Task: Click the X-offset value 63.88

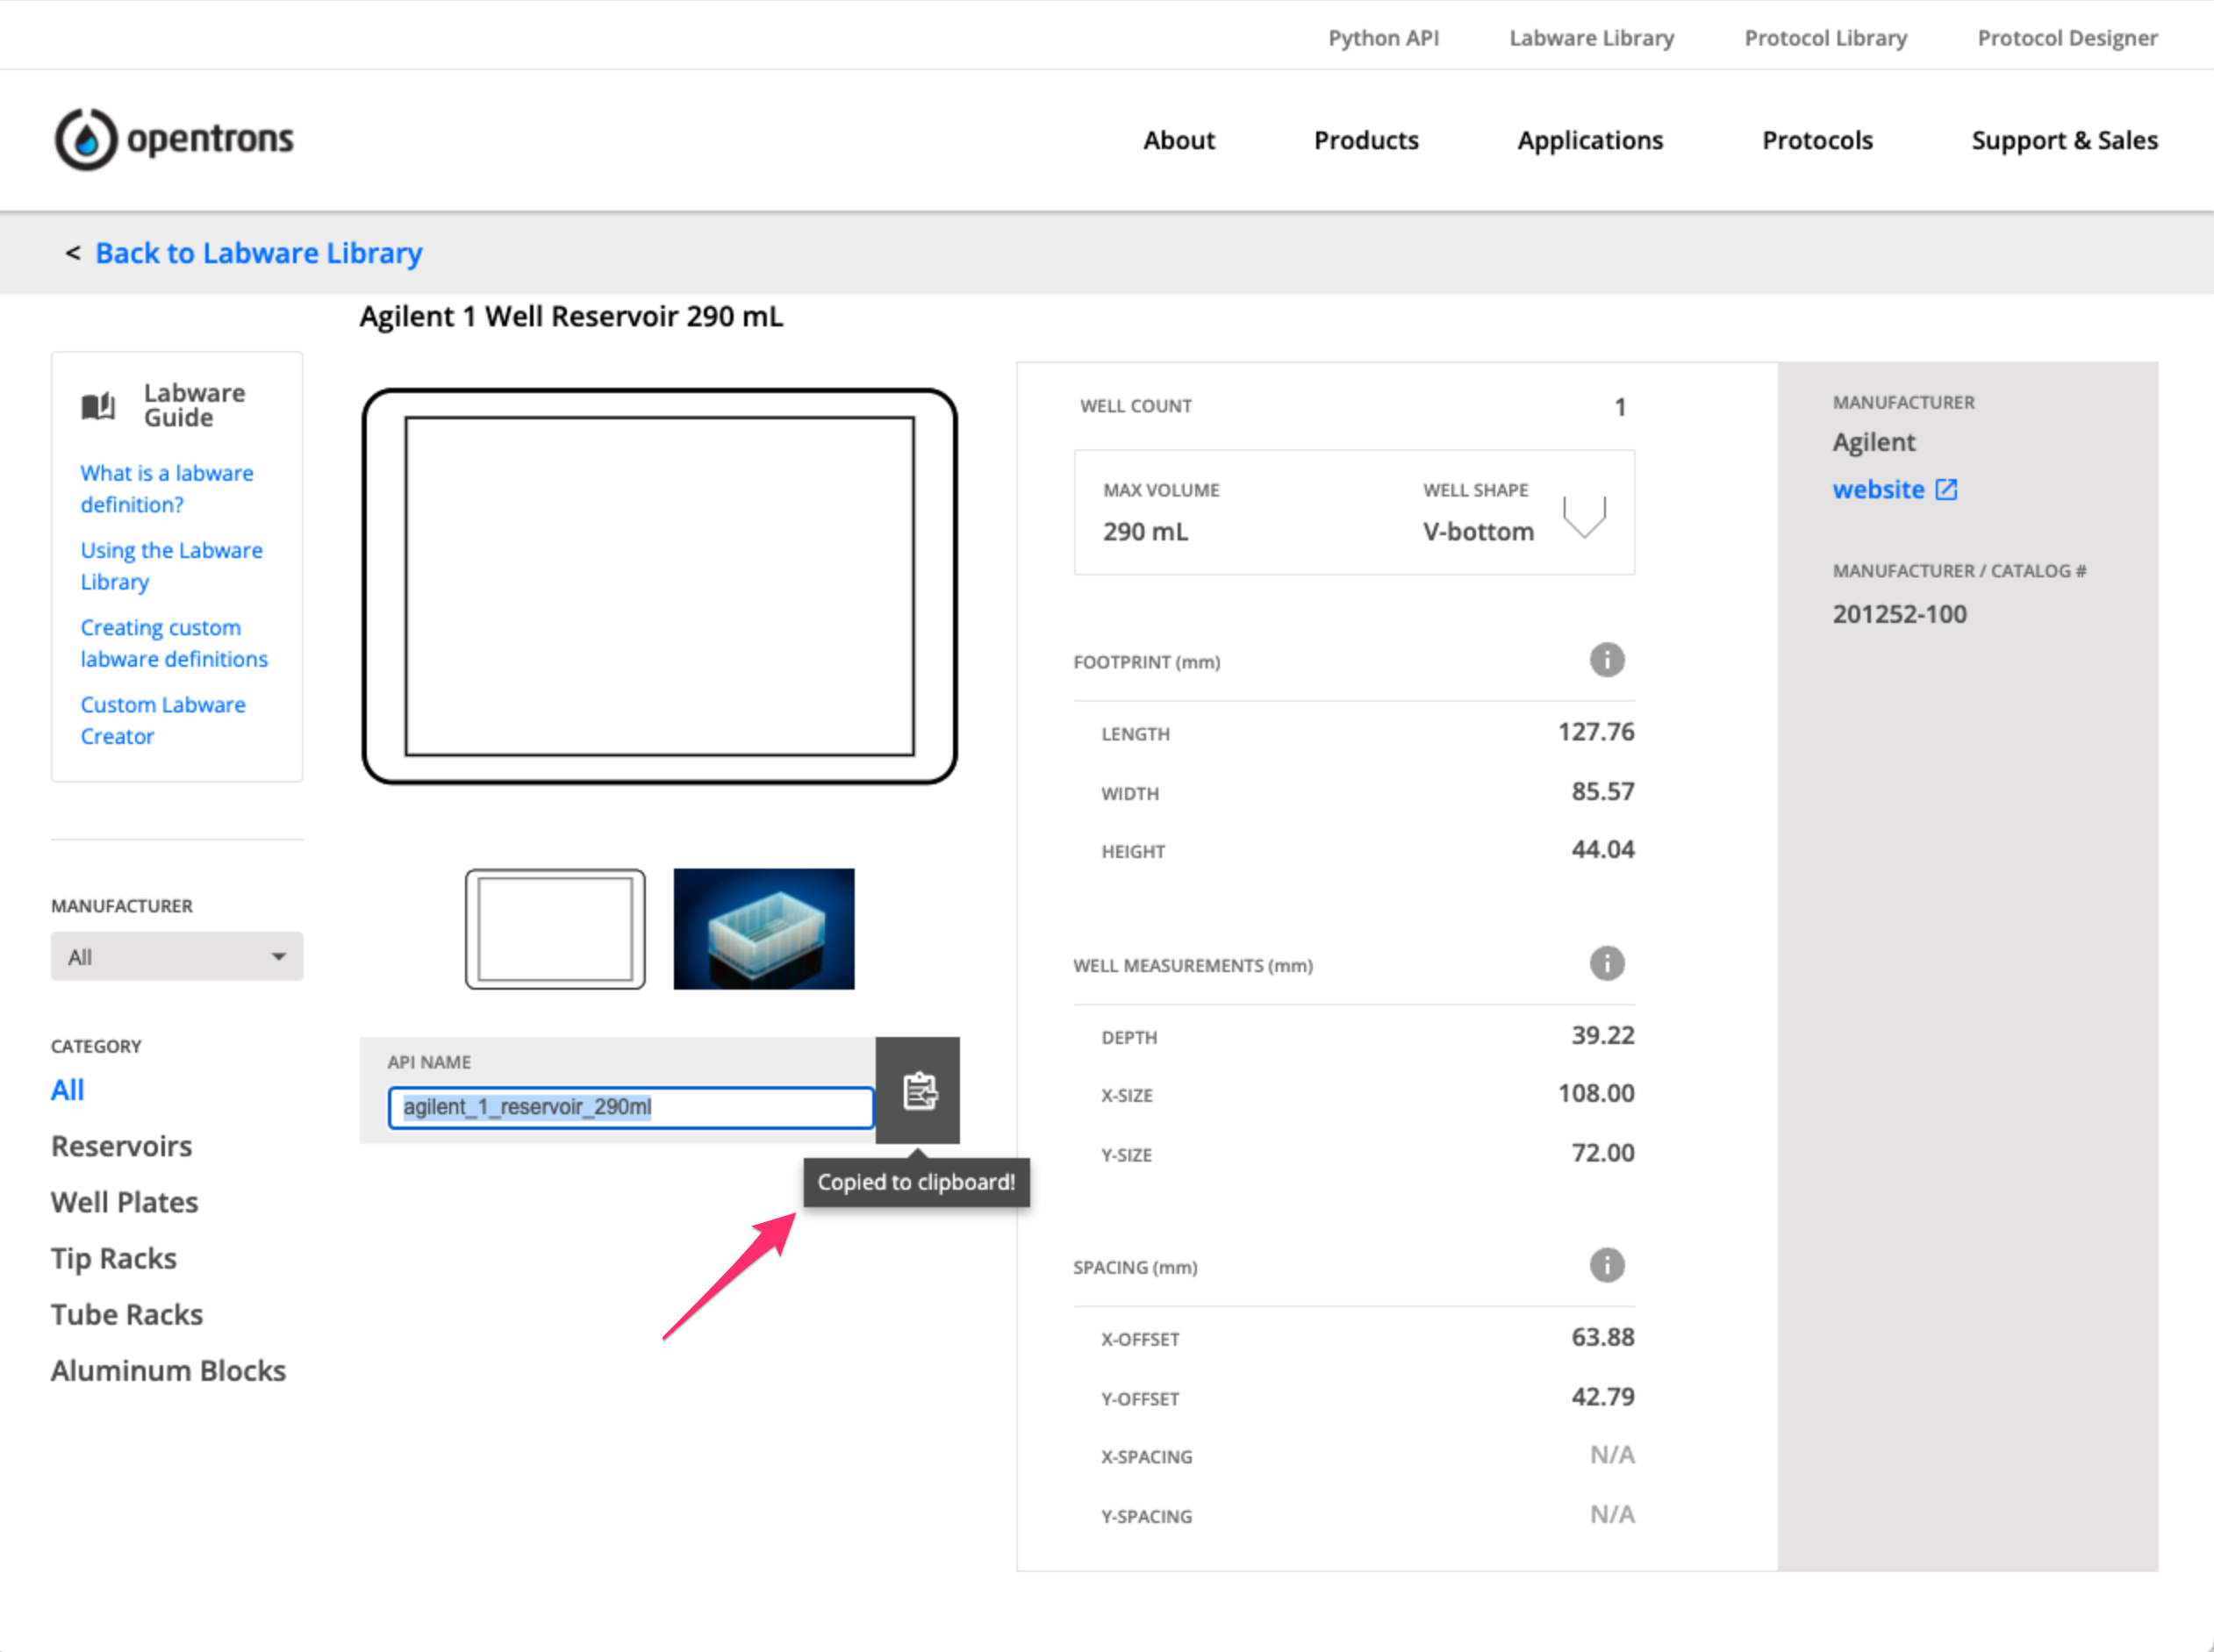Action: (x=1603, y=1337)
